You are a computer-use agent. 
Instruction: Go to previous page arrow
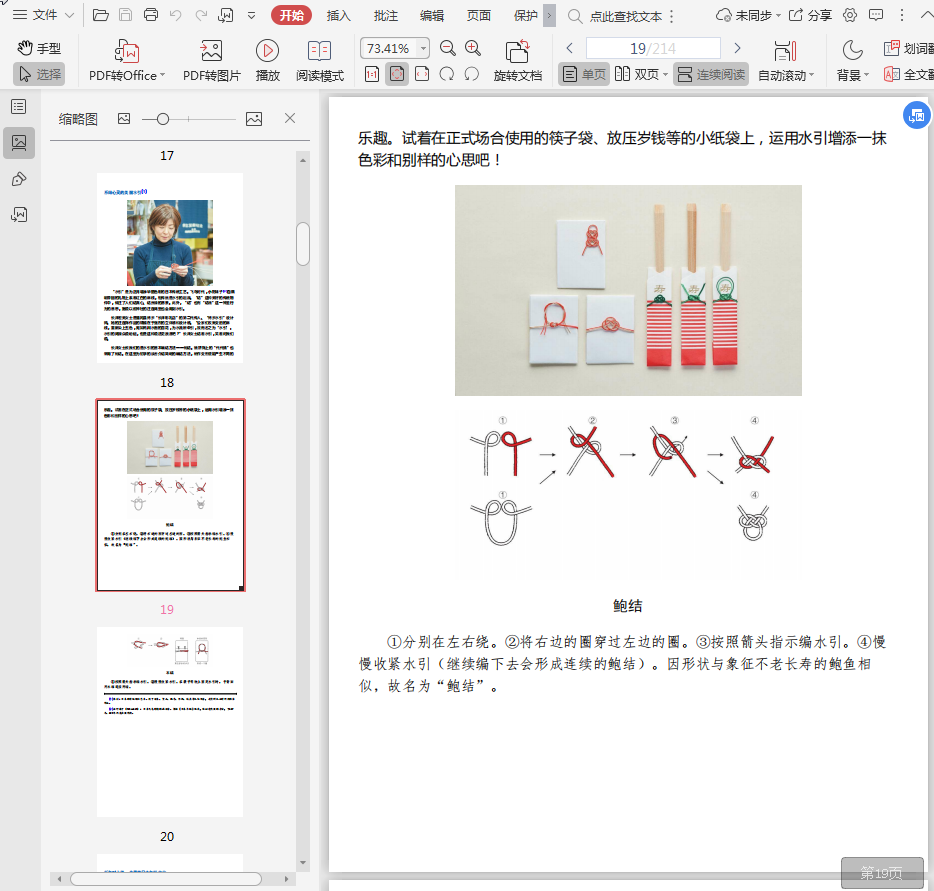pos(569,48)
